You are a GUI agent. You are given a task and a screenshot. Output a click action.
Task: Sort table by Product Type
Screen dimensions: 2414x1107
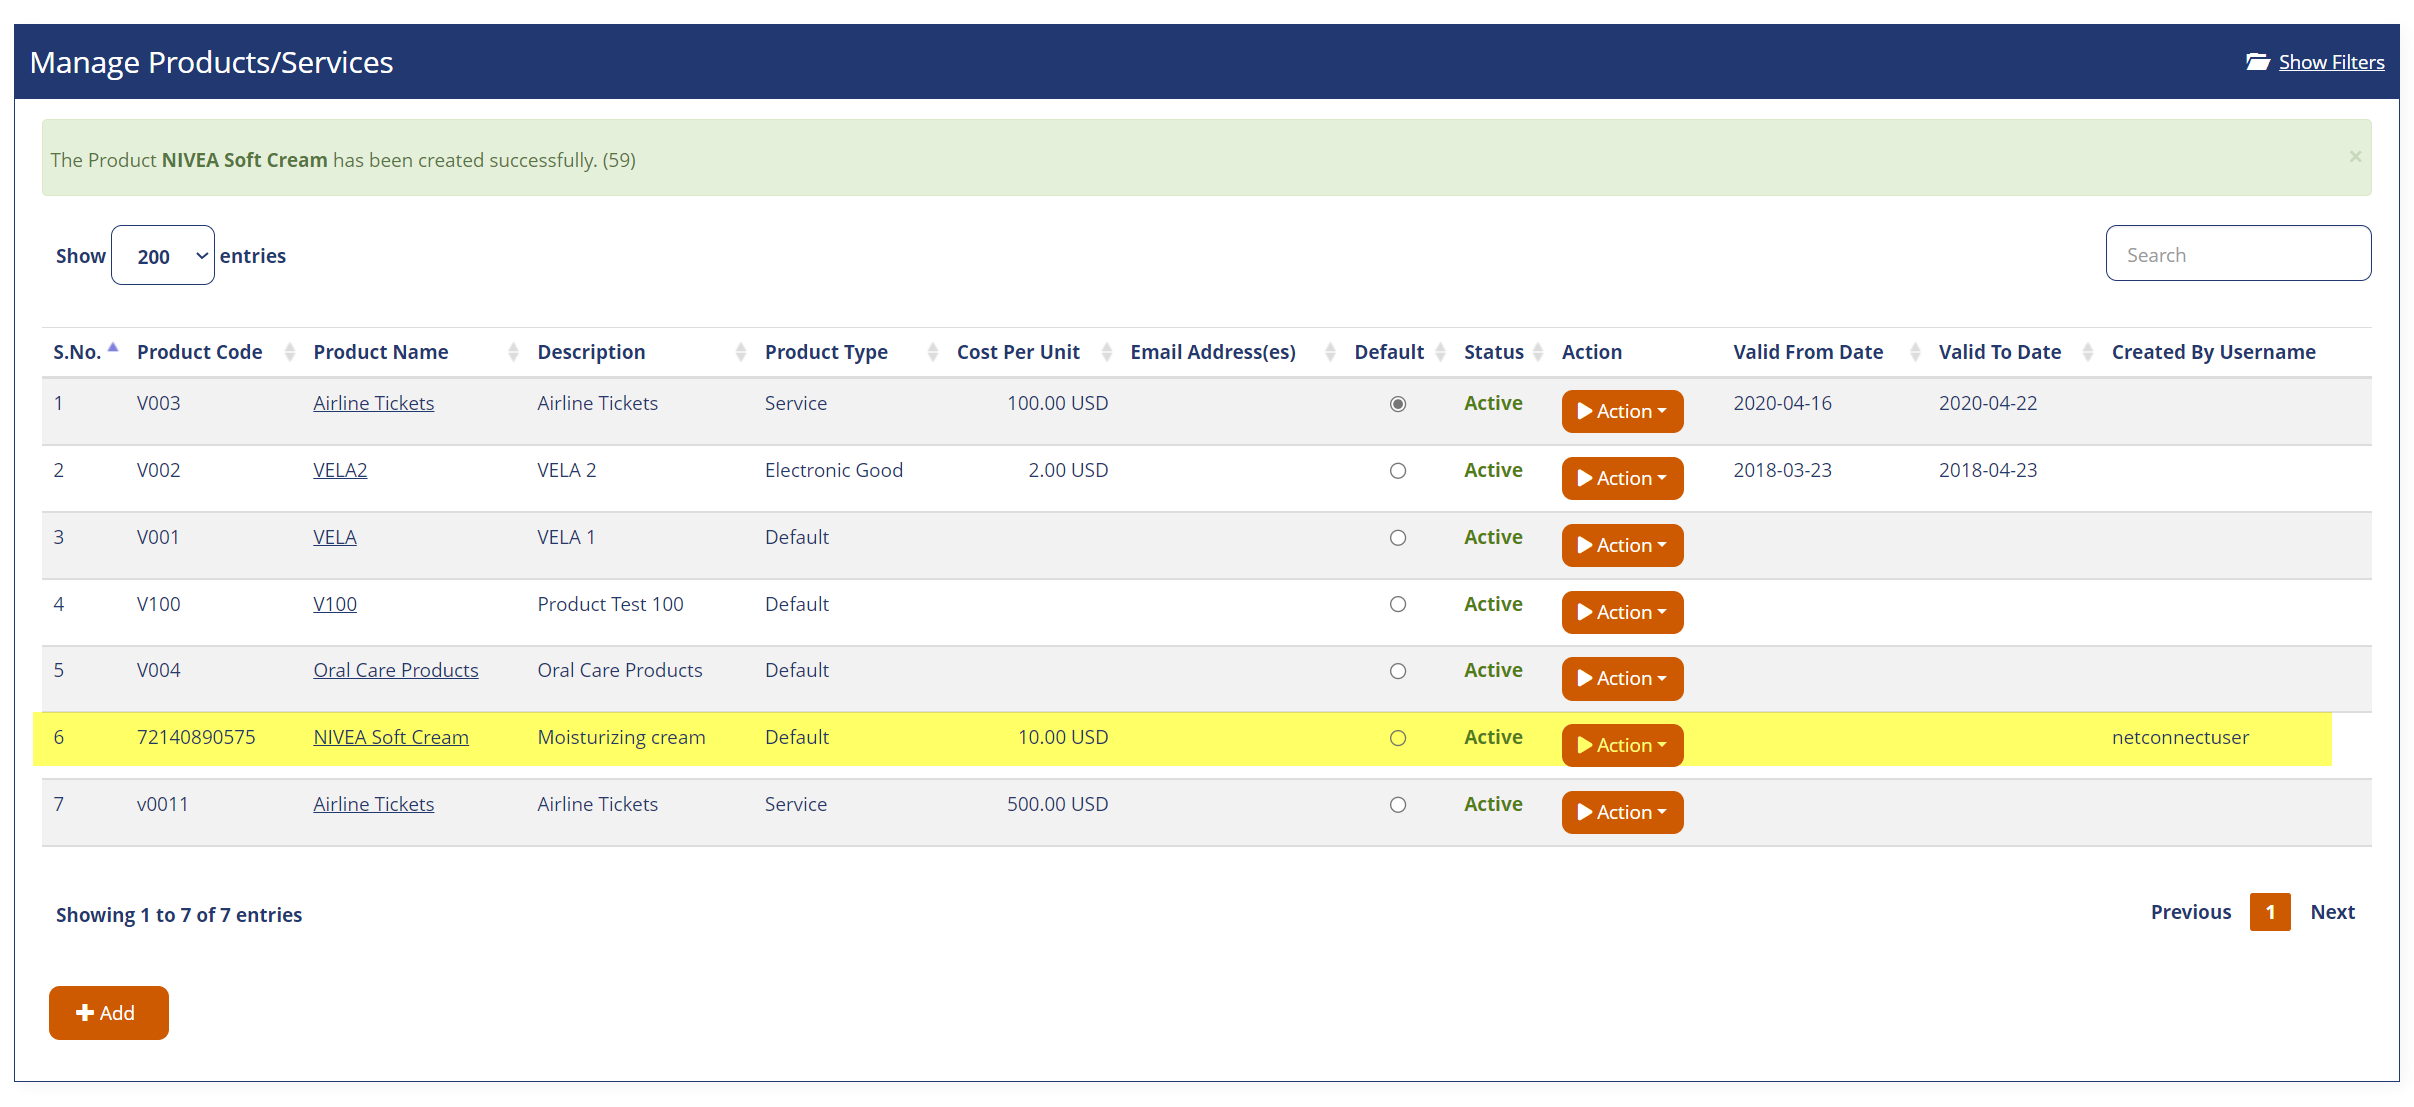(825, 352)
